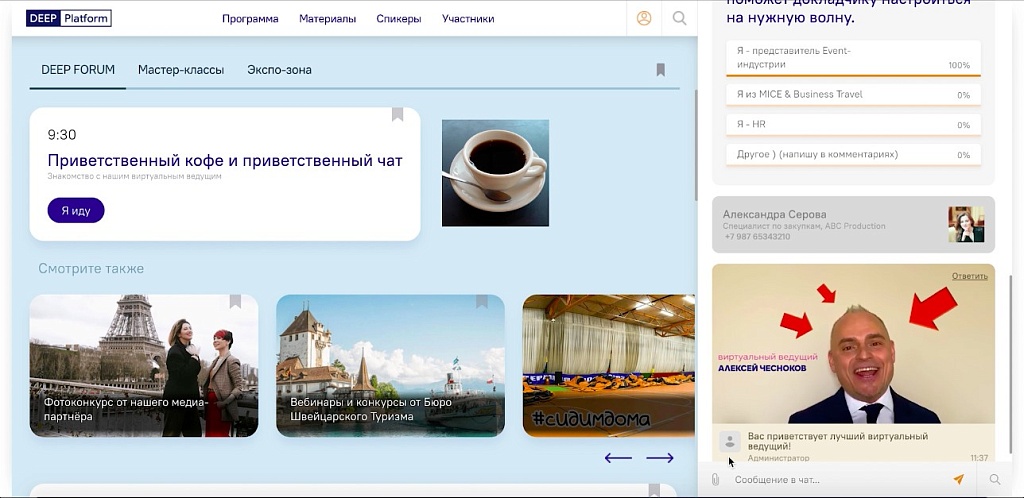Click Александра Серова profile photo
The width and height of the screenshot is (1024, 498).
967,225
